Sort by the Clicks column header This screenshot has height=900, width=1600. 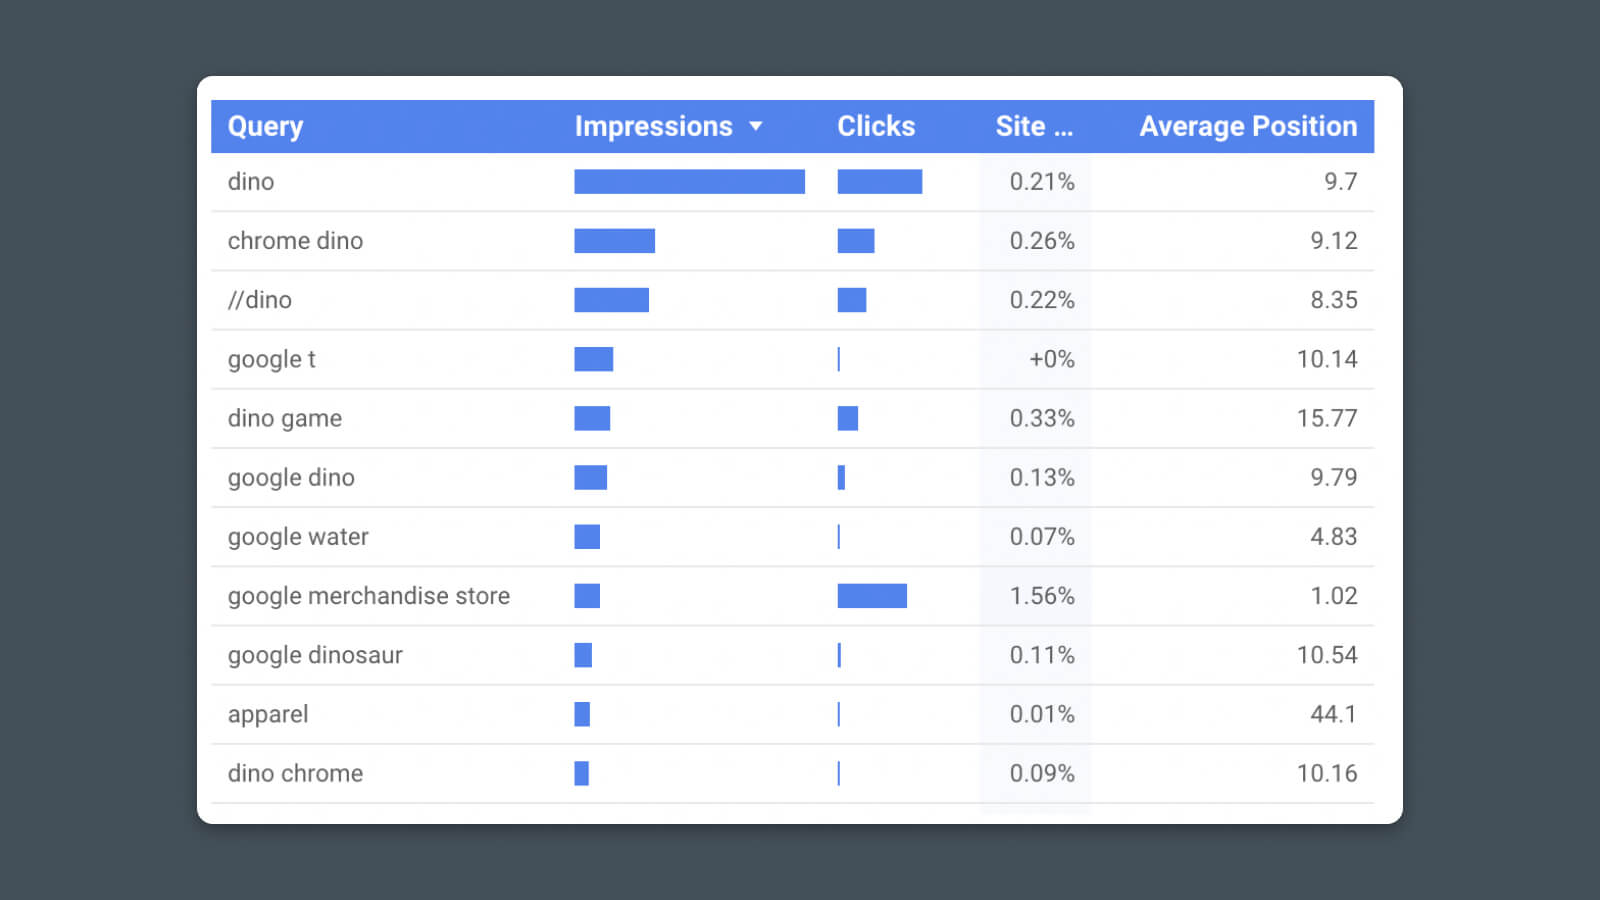[x=876, y=126]
